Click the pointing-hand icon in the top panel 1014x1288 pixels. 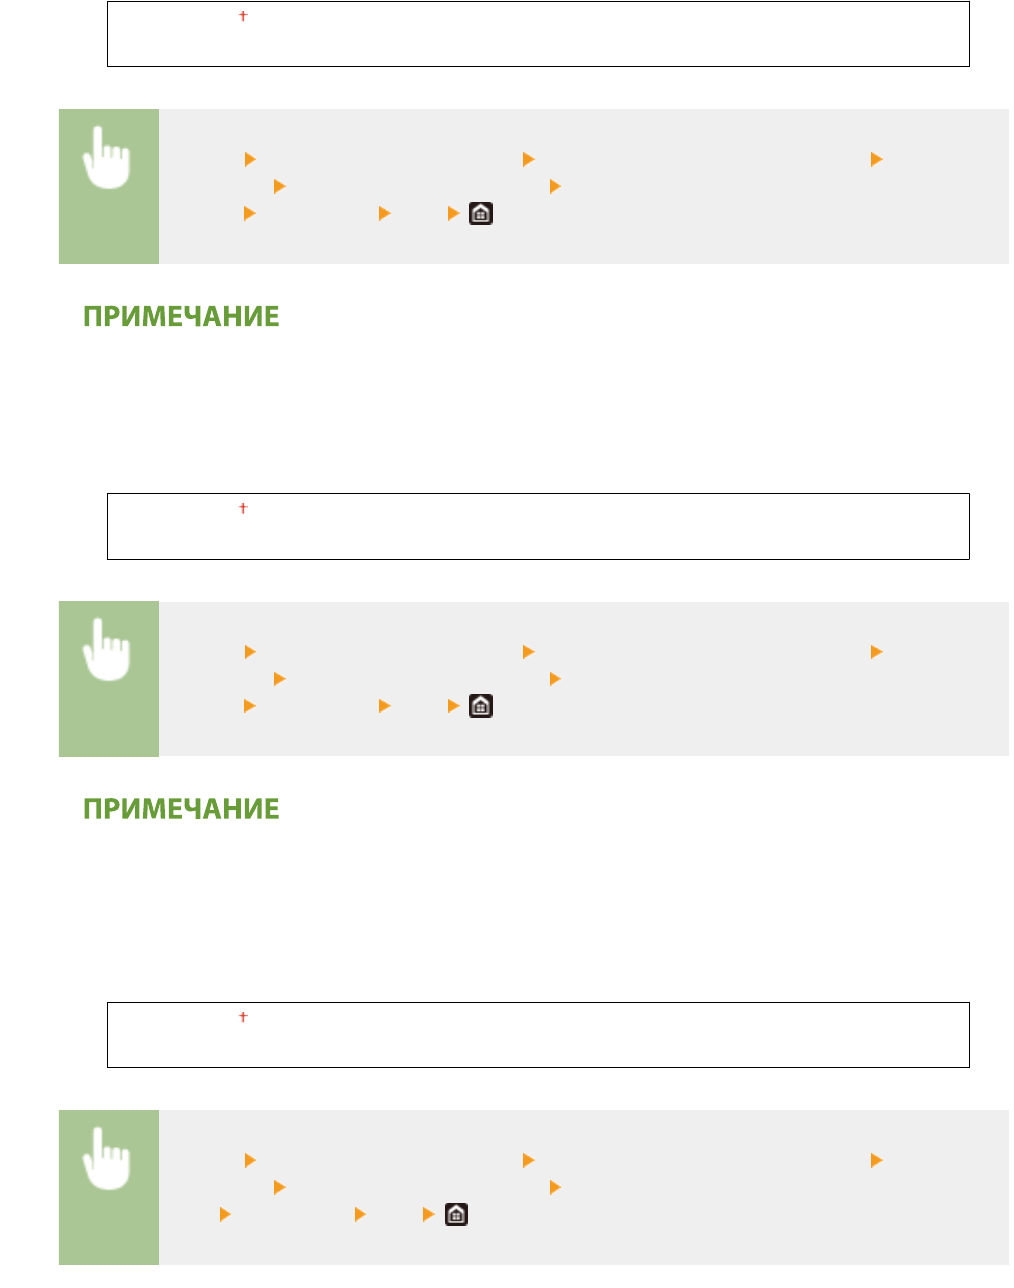point(109,157)
